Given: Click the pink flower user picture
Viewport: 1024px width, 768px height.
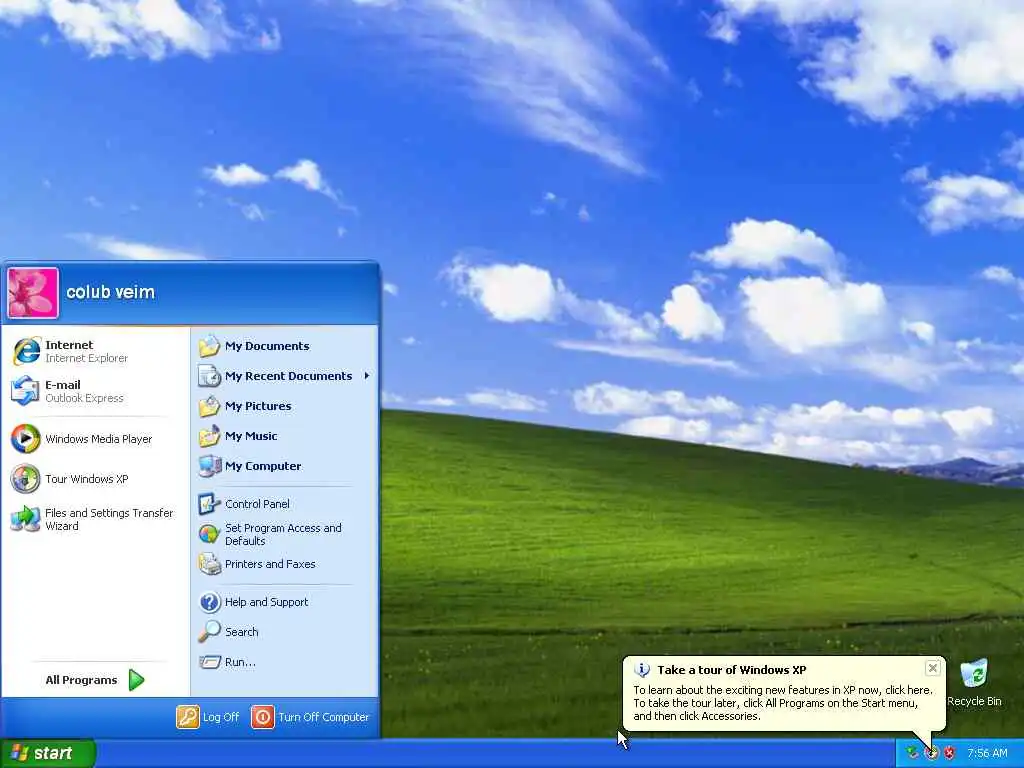Looking at the screenshot, I should tap(33, 293).
